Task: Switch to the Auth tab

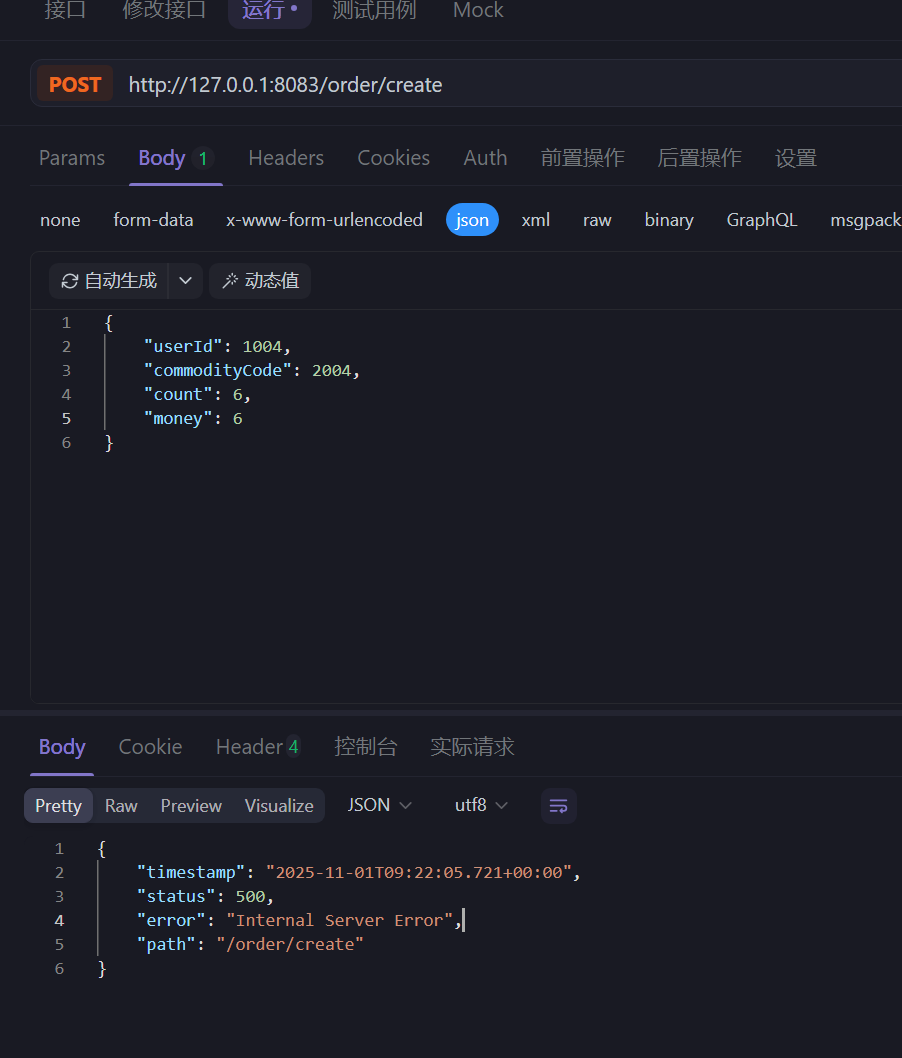Action: tap(485, 157)
